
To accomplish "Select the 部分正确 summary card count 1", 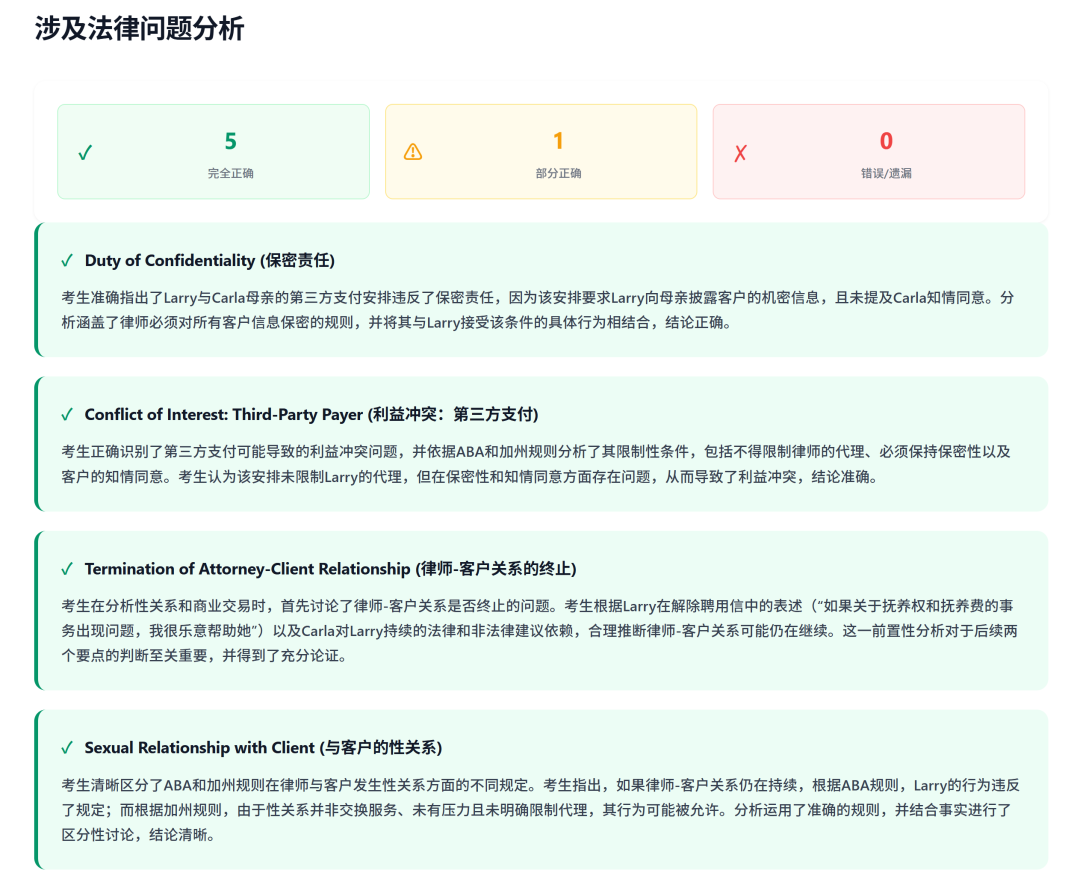I will coord(558,141).
